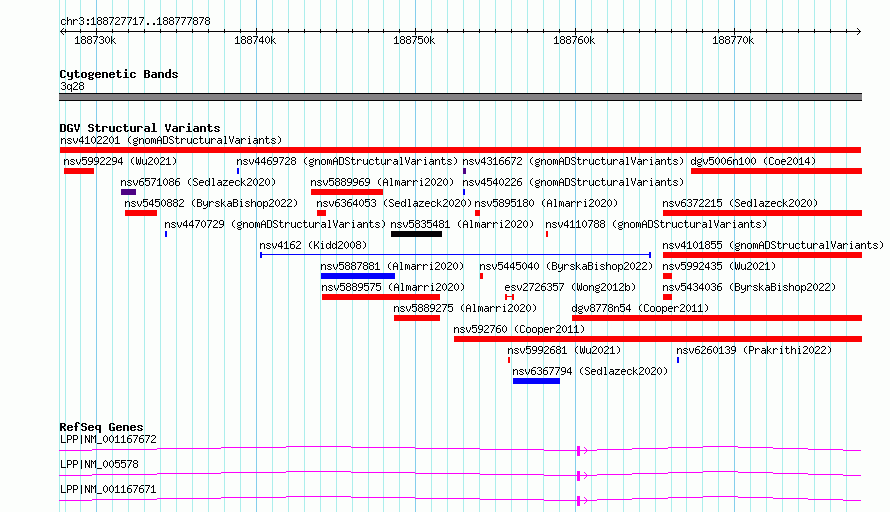Click the nsv4162 (Kidd2008) thin blue span
Screen dimensions: 890x512
click(x=455, y=255)
